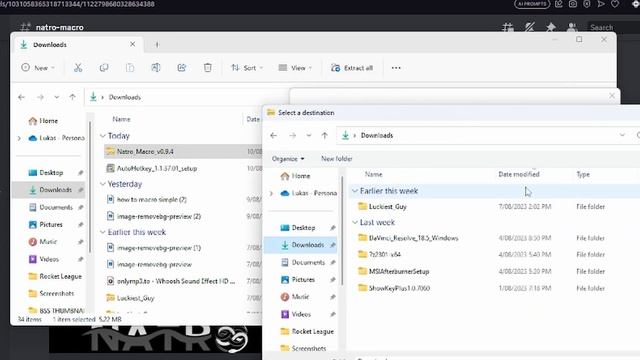Click Extract all in Explorer toolbar

tap(352, 68)
